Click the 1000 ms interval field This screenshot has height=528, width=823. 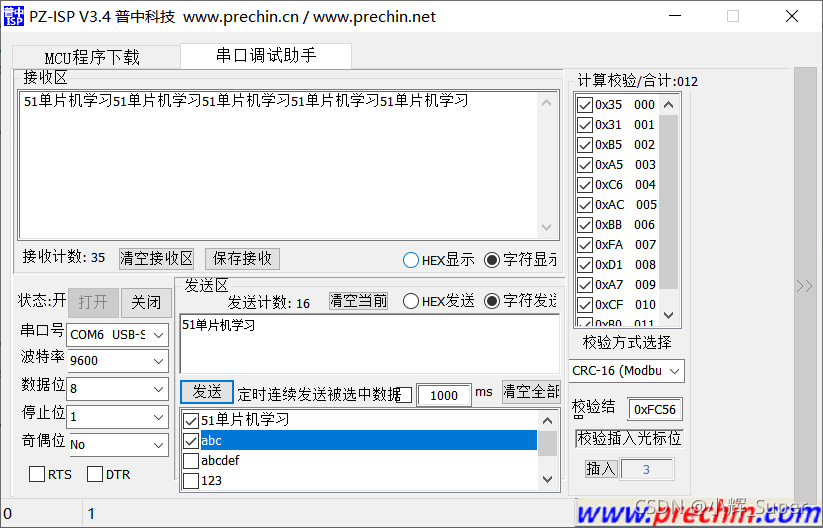(444, 395)
